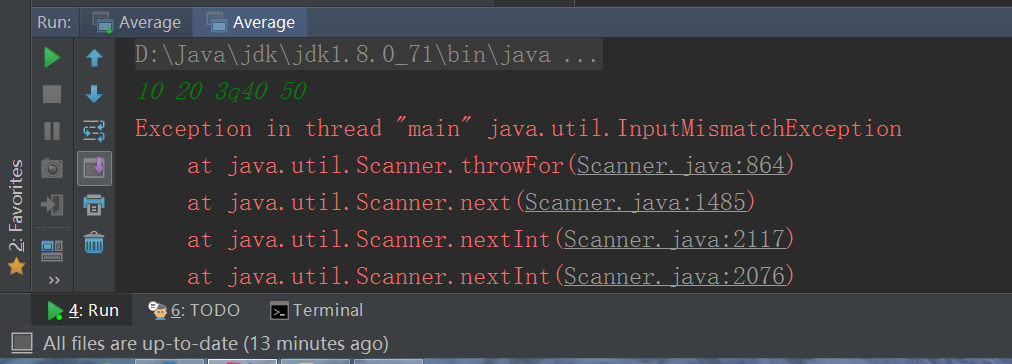Open Scanner.java:2076 link in stack trace
This screenshot has width=1012, height=364.
[674, 277]
